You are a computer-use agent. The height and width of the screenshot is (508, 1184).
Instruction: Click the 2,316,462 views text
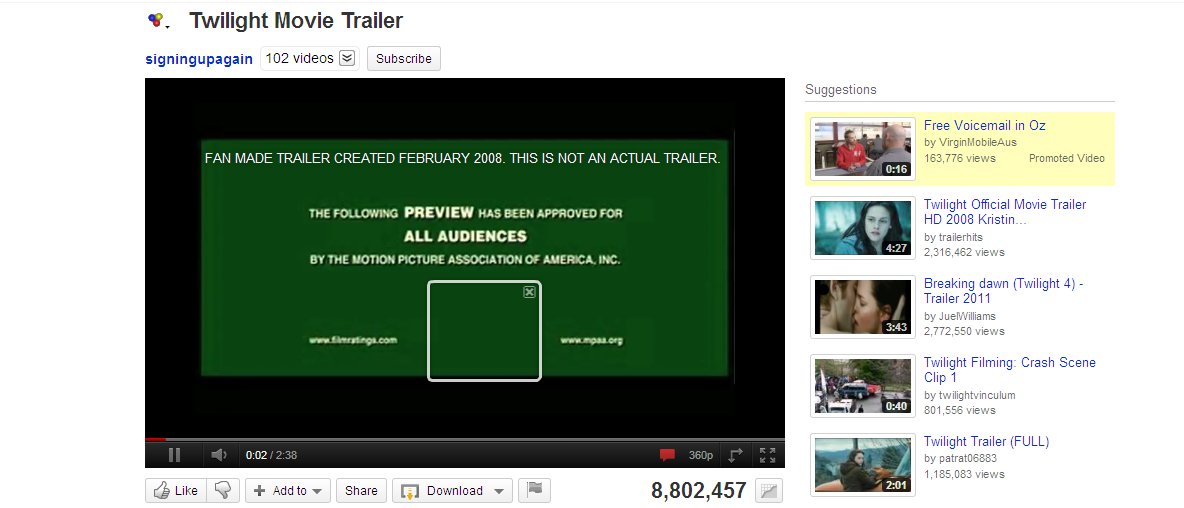point(964,252)
